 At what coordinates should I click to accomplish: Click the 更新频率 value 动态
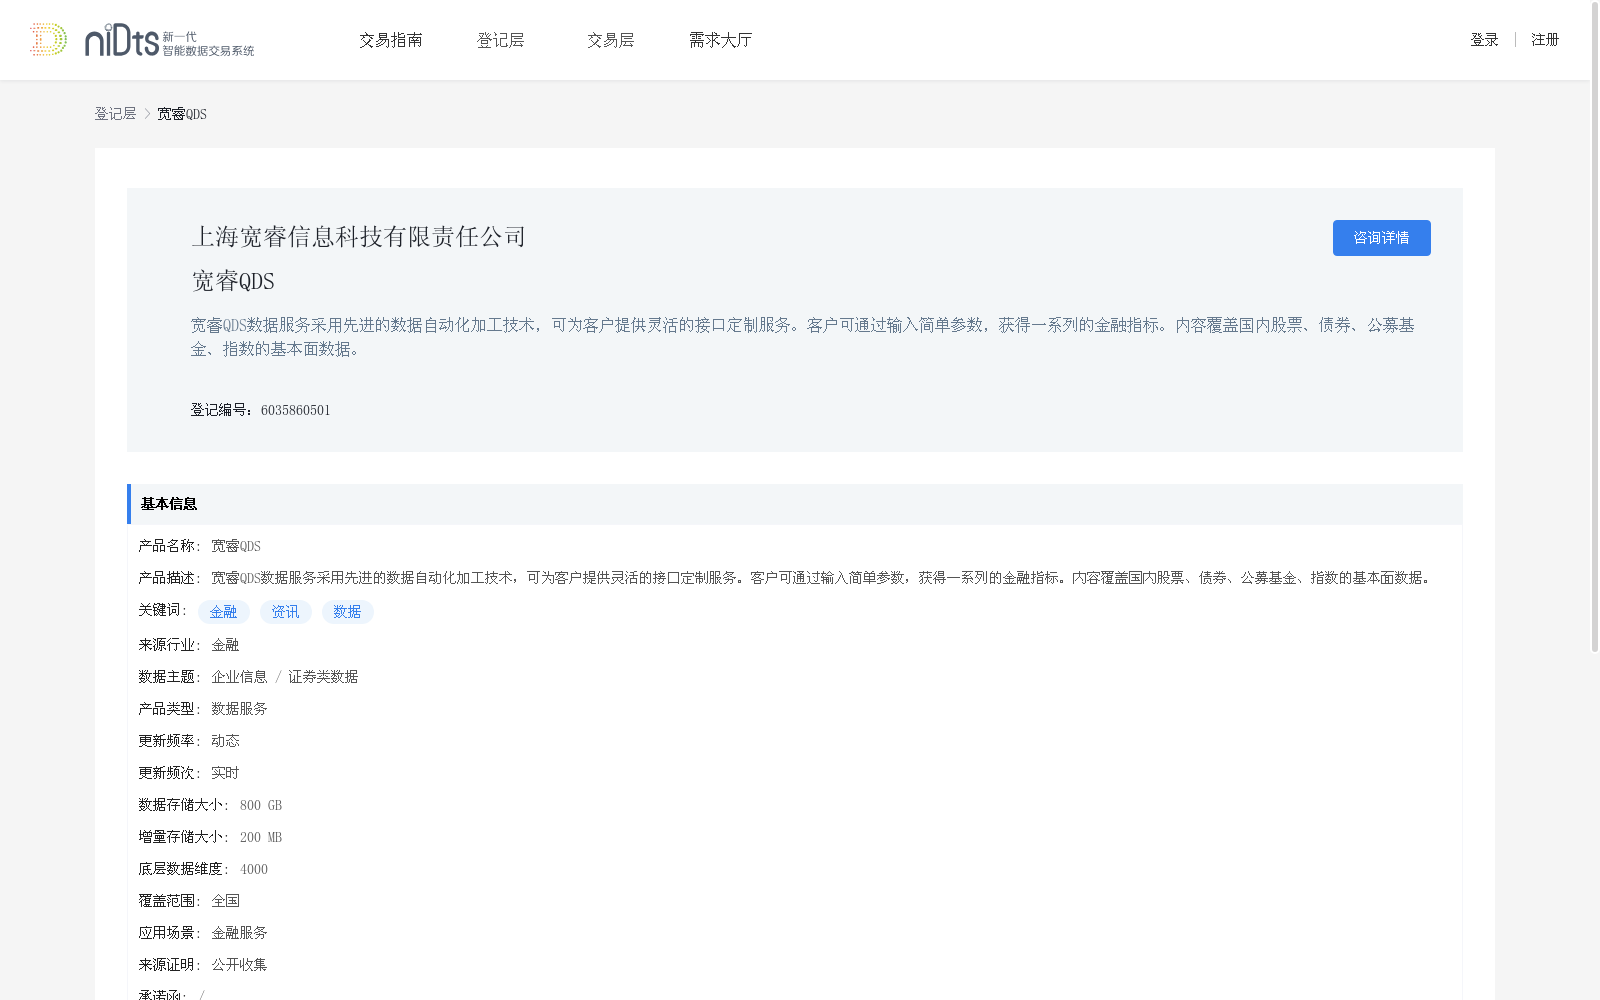pyautogui.click(x=225, y=741)
